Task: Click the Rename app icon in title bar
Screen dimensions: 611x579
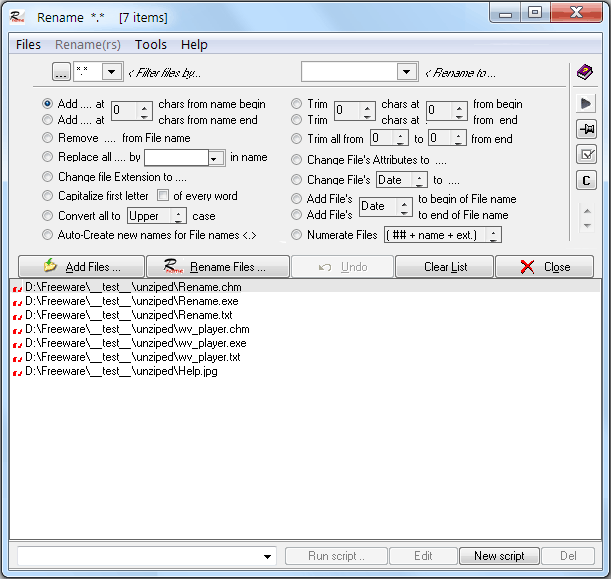Action: (x=17, y=17)
